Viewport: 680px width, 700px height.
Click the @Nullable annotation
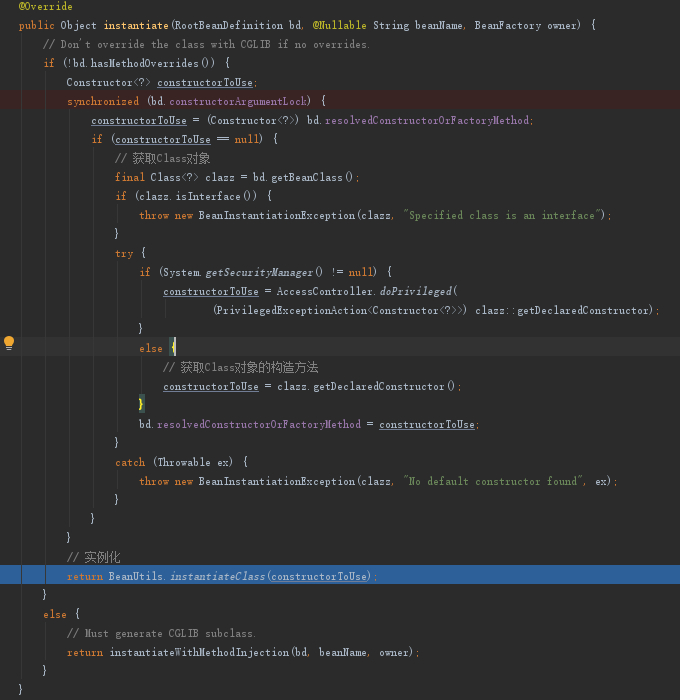point(340,25)
